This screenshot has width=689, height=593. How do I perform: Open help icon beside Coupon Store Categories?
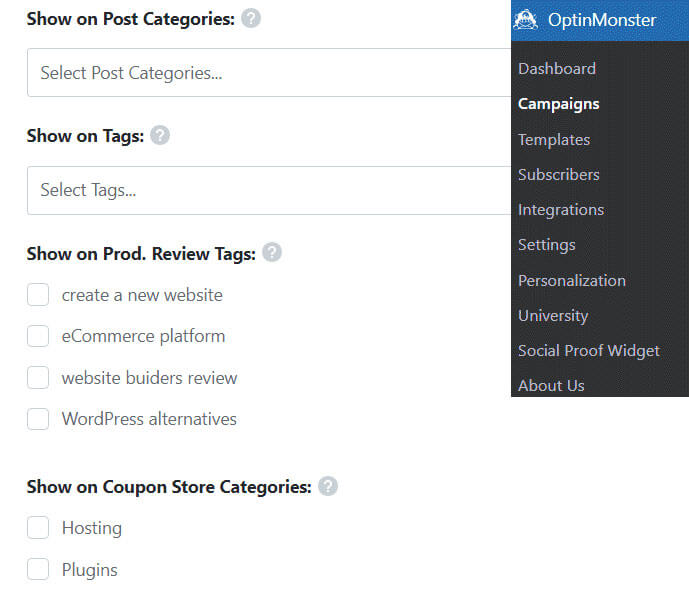(328, 486)
